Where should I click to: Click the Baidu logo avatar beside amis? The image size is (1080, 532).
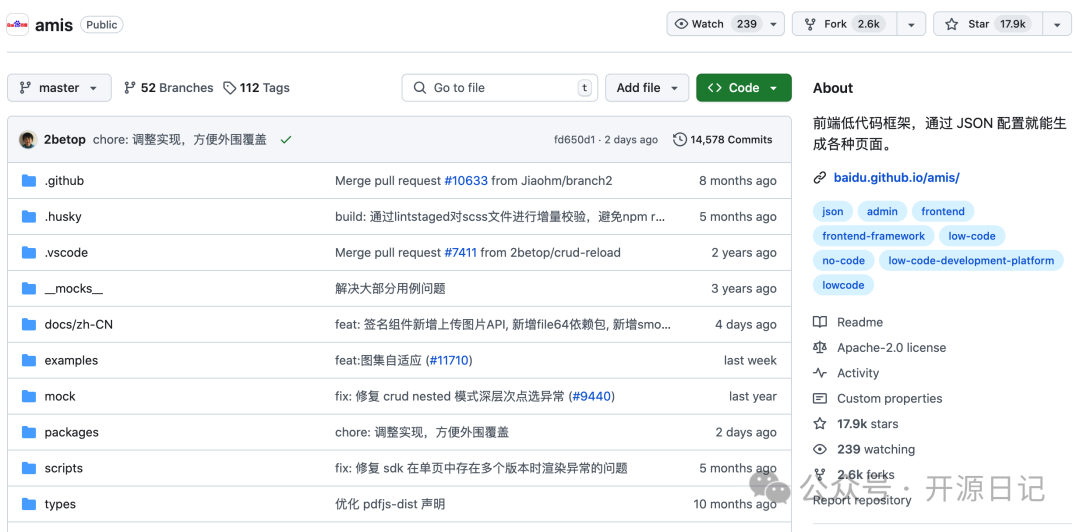click(x=18, y=24)
